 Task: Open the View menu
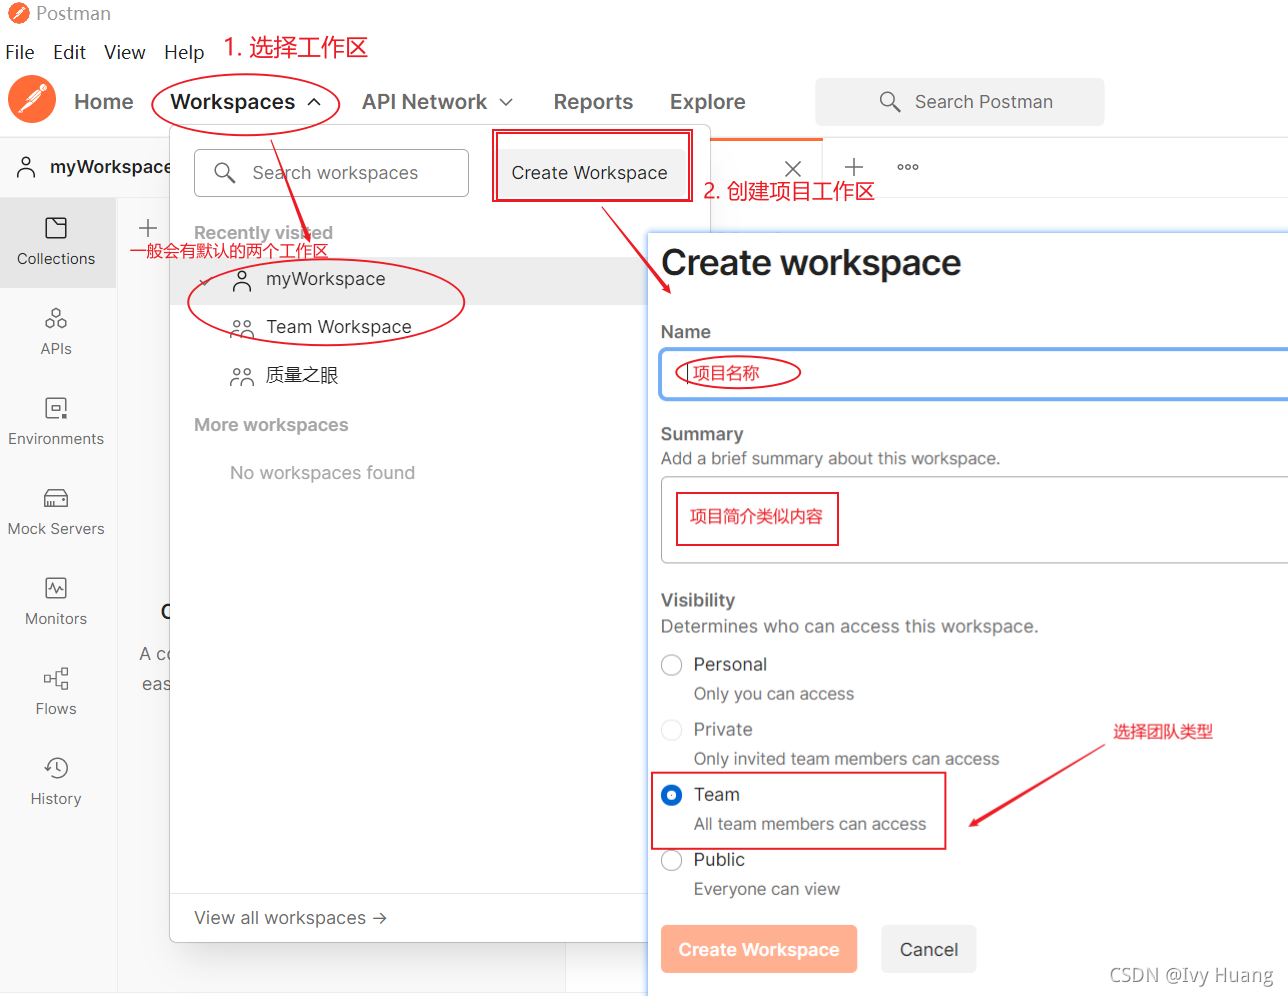click(125, 52)
